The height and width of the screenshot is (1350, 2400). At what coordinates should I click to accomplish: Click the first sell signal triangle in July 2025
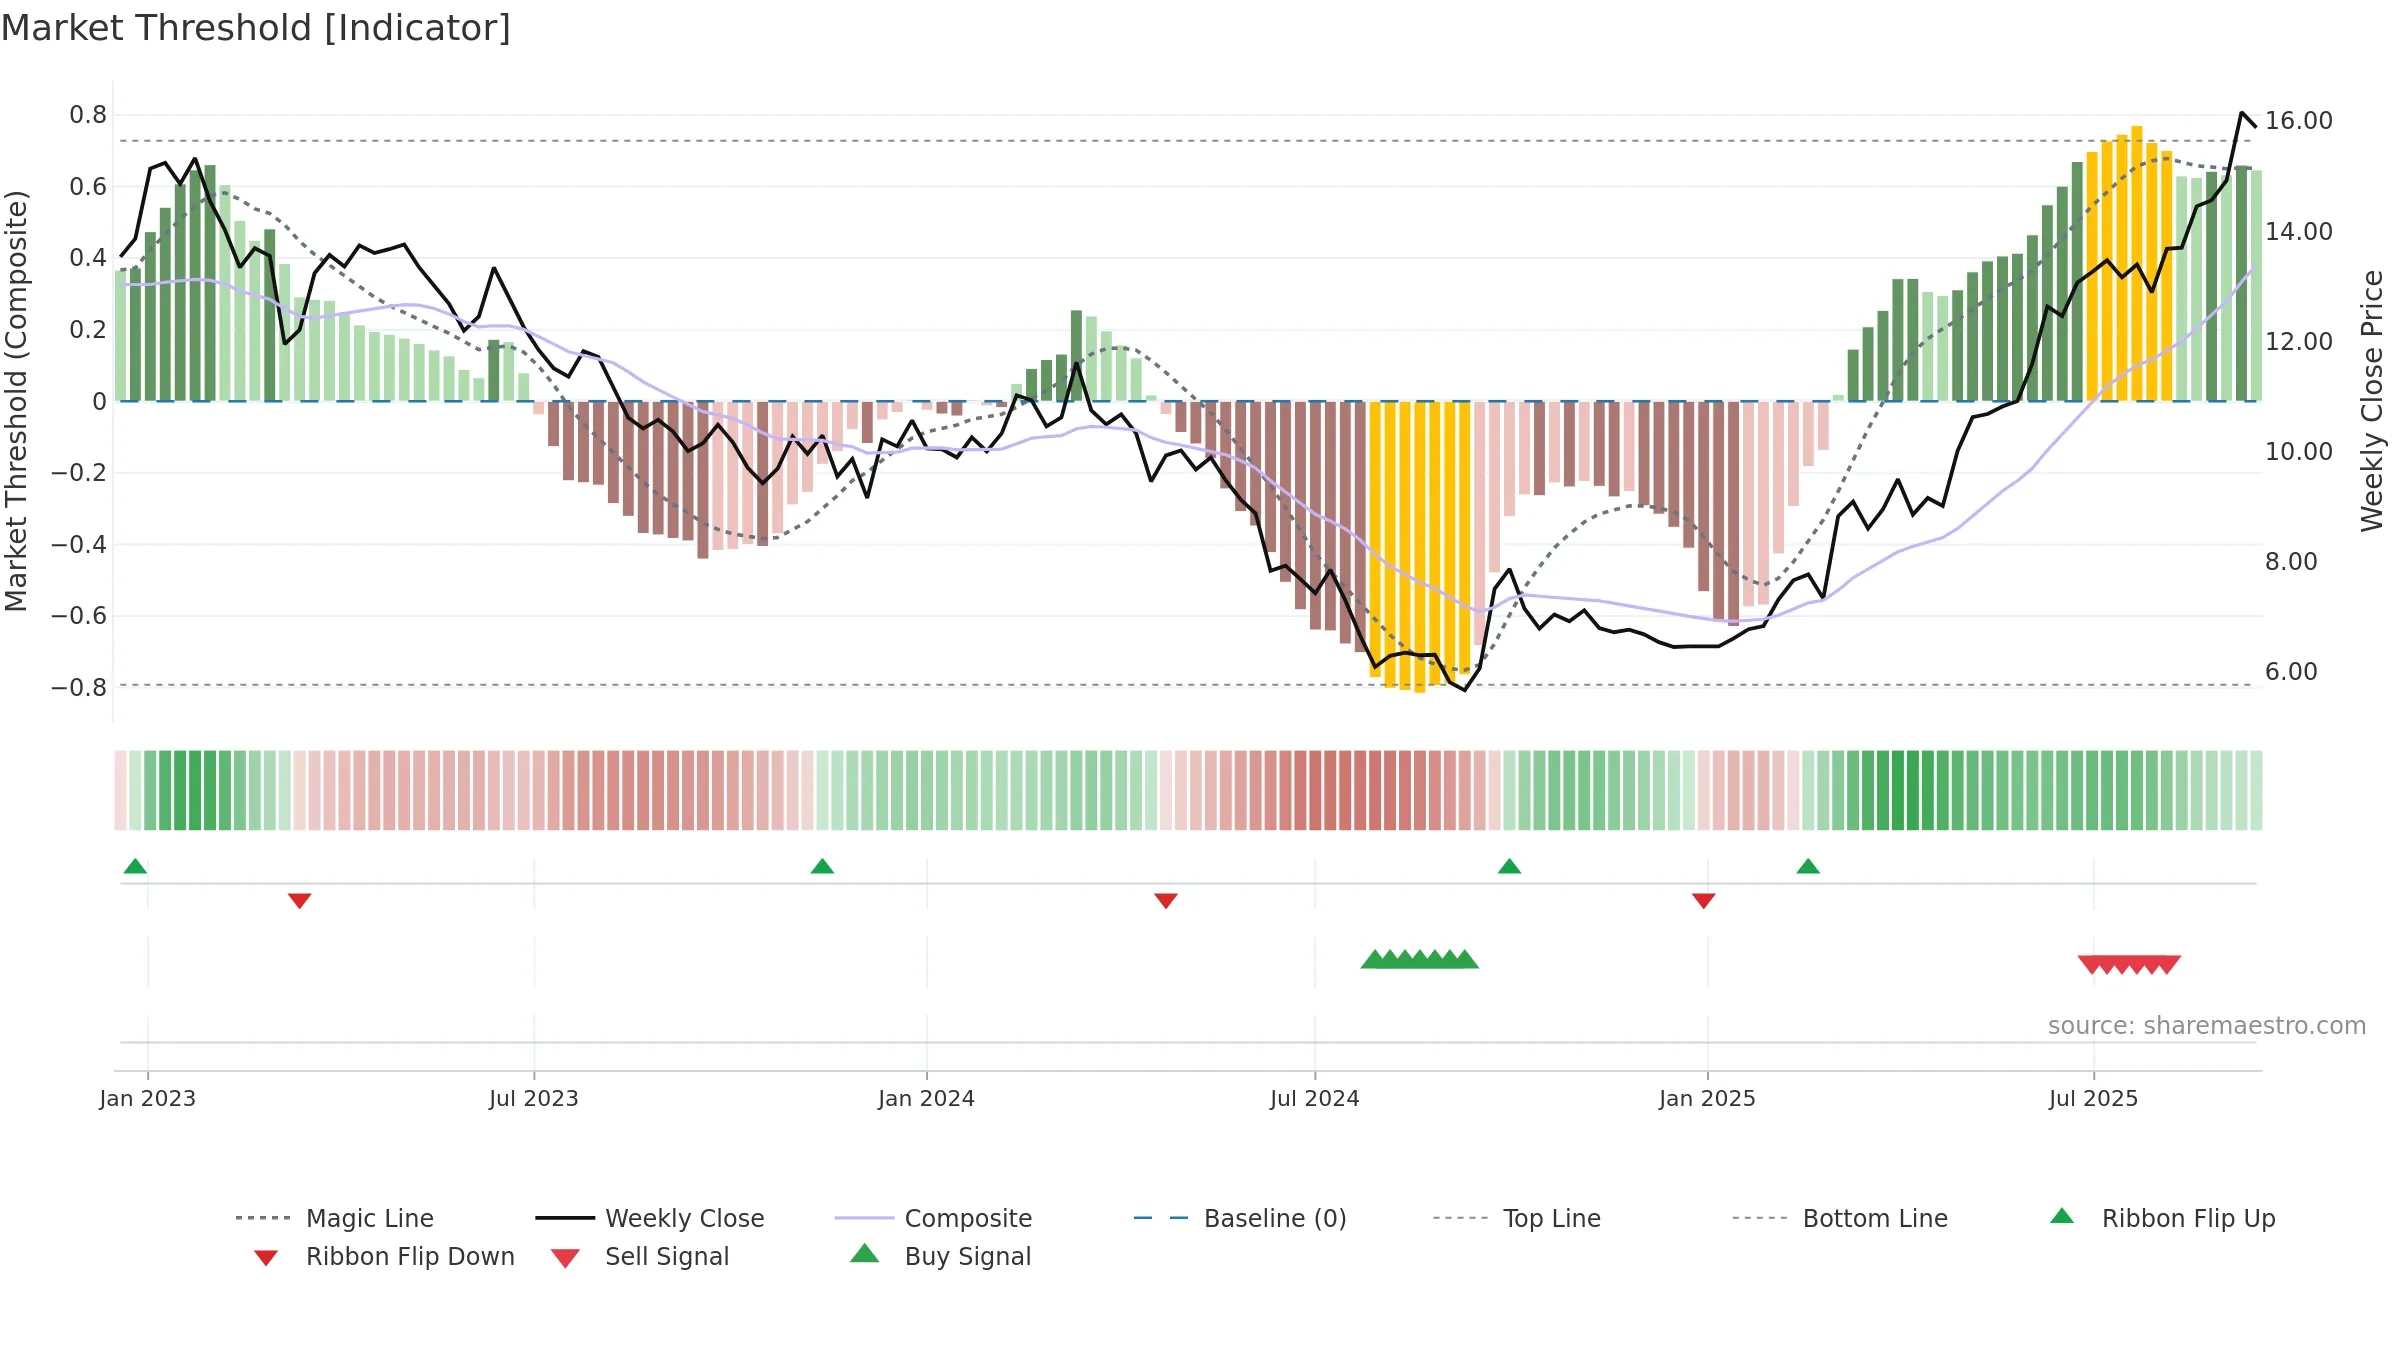click(x=2091, y=964)
